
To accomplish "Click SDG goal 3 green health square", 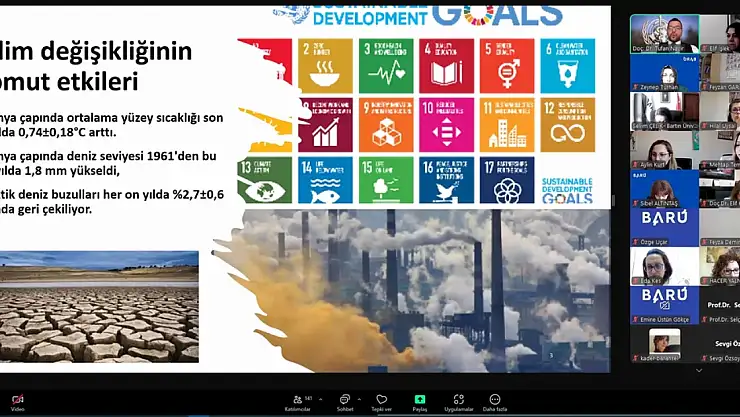I will click(x=386, y=66).
